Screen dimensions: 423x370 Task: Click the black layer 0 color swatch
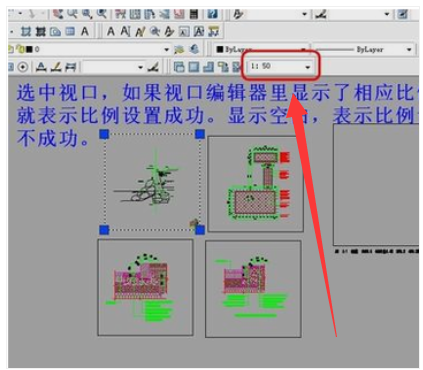(x=29, y=50)
